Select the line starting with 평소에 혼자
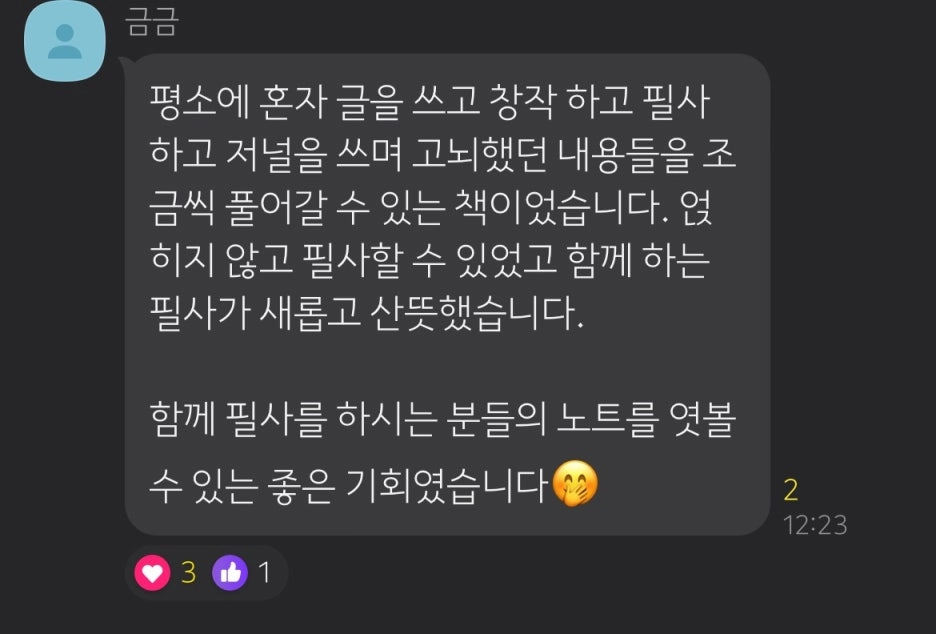The height and width of the screenshot is (634, 936). click(x=430, y=101)
